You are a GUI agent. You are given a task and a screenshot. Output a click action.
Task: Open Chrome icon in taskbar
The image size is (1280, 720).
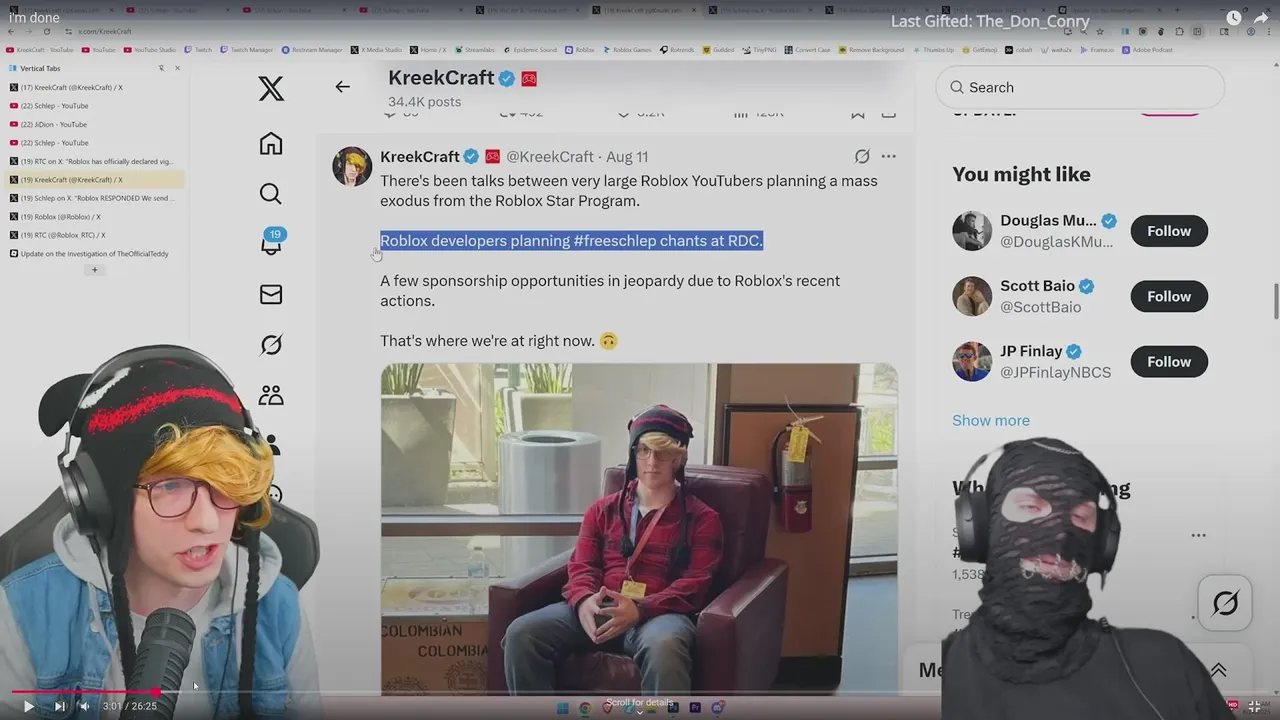pos(585,708)
